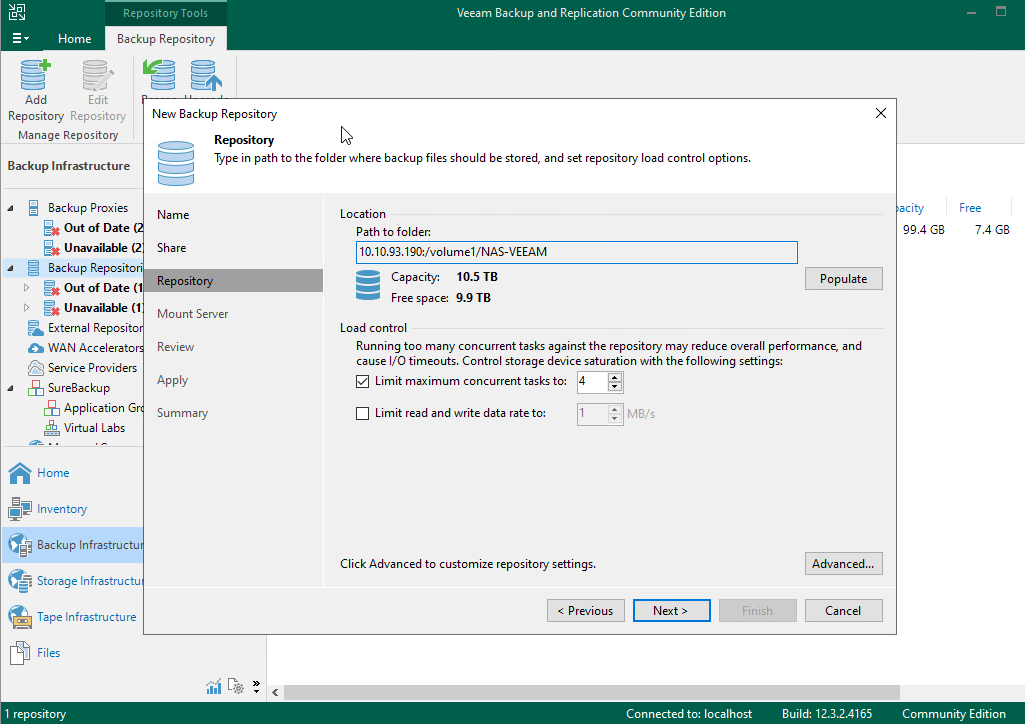
Task: Collapse the Backup Proxies tree node
Action: 11,208
